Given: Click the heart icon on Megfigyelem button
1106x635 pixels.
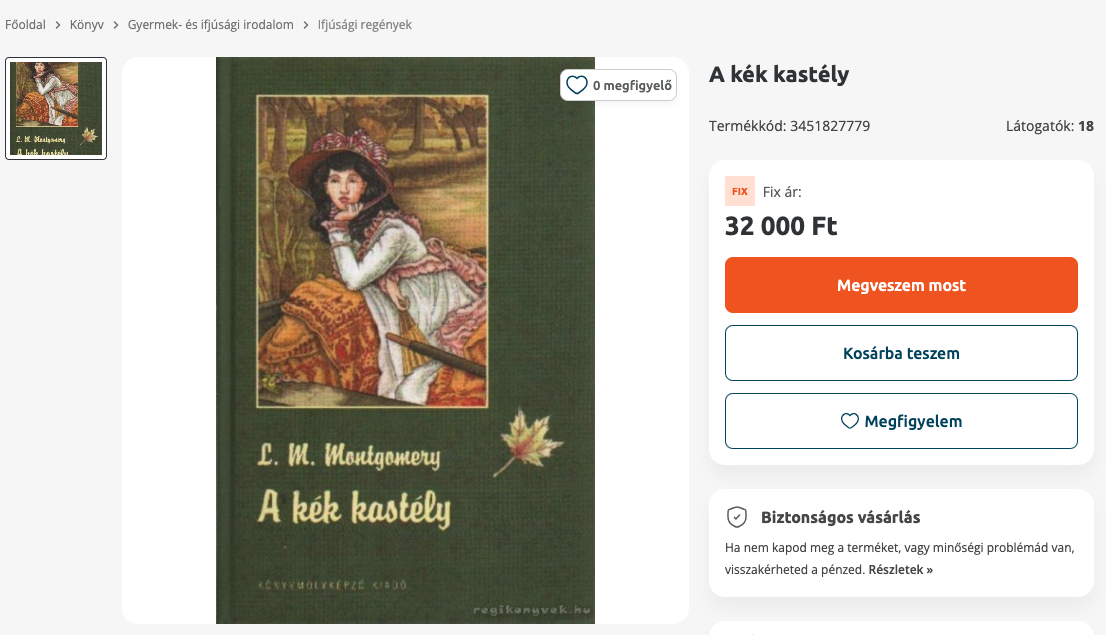Looking at the screenshot, I should coord(850,421).
